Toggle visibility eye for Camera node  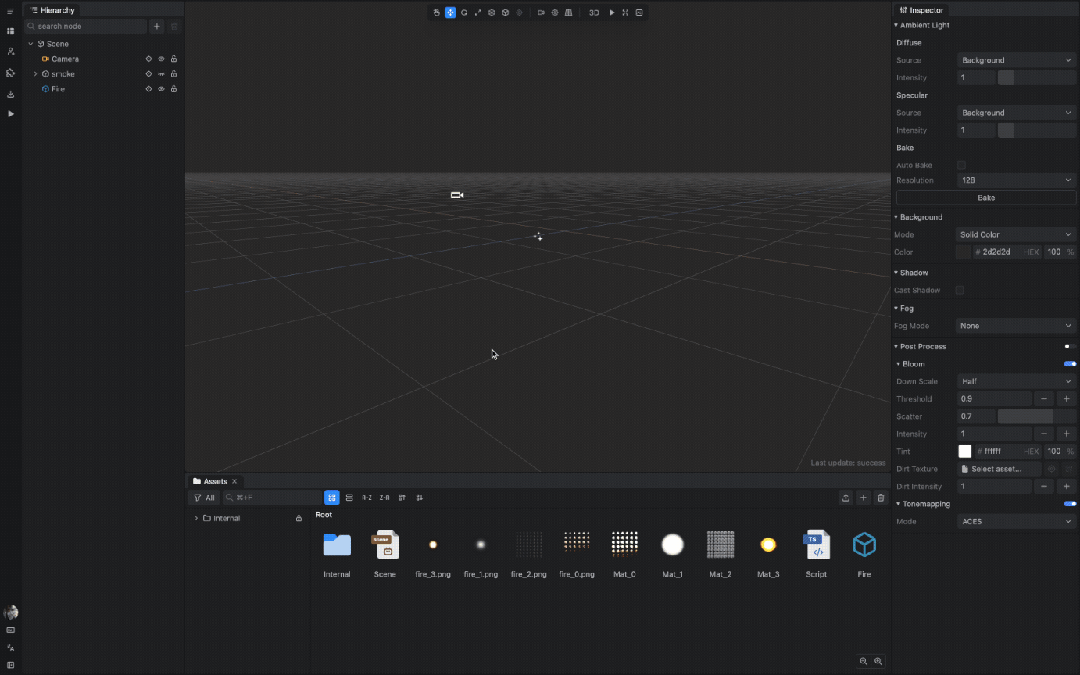pos(161,59)
